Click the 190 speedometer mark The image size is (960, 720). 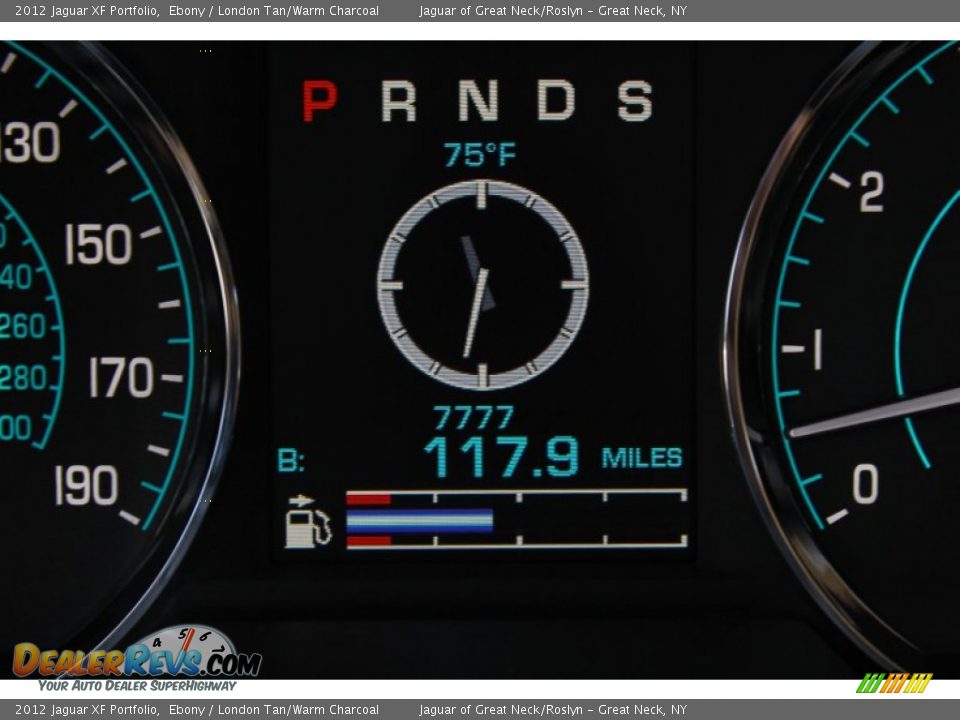(86, 486)
